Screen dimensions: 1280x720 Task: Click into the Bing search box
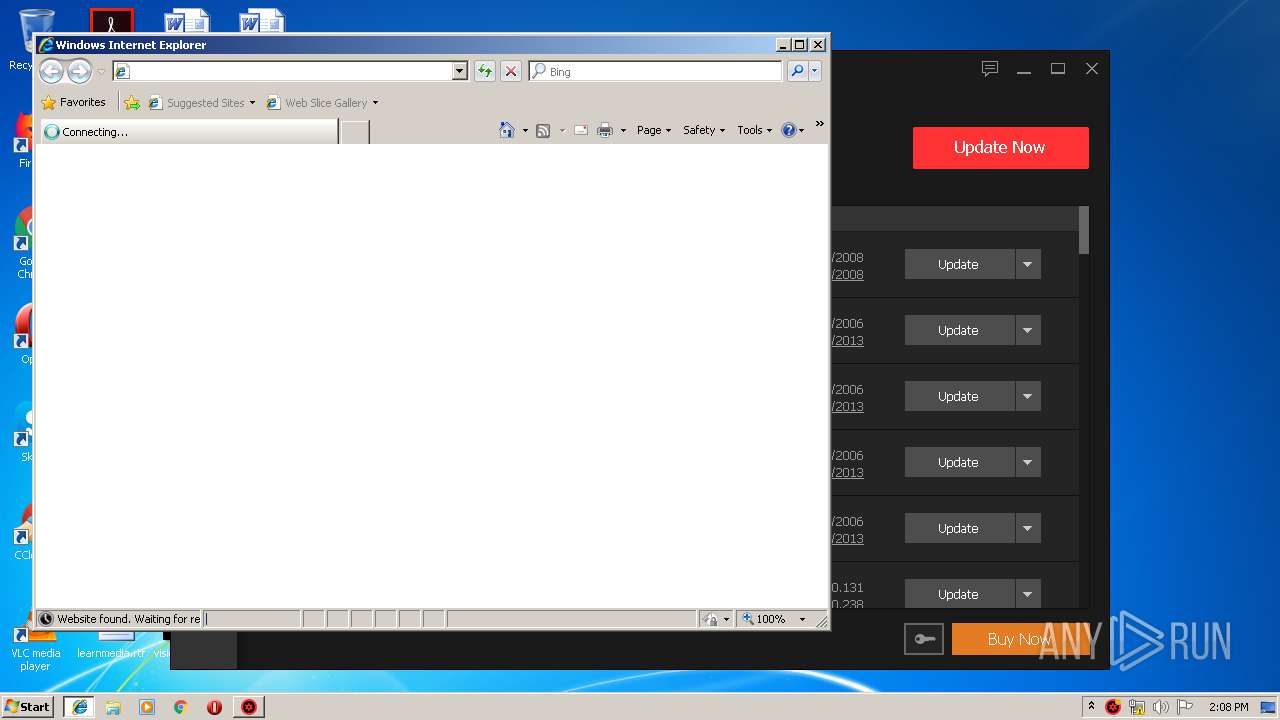point(655,71)
